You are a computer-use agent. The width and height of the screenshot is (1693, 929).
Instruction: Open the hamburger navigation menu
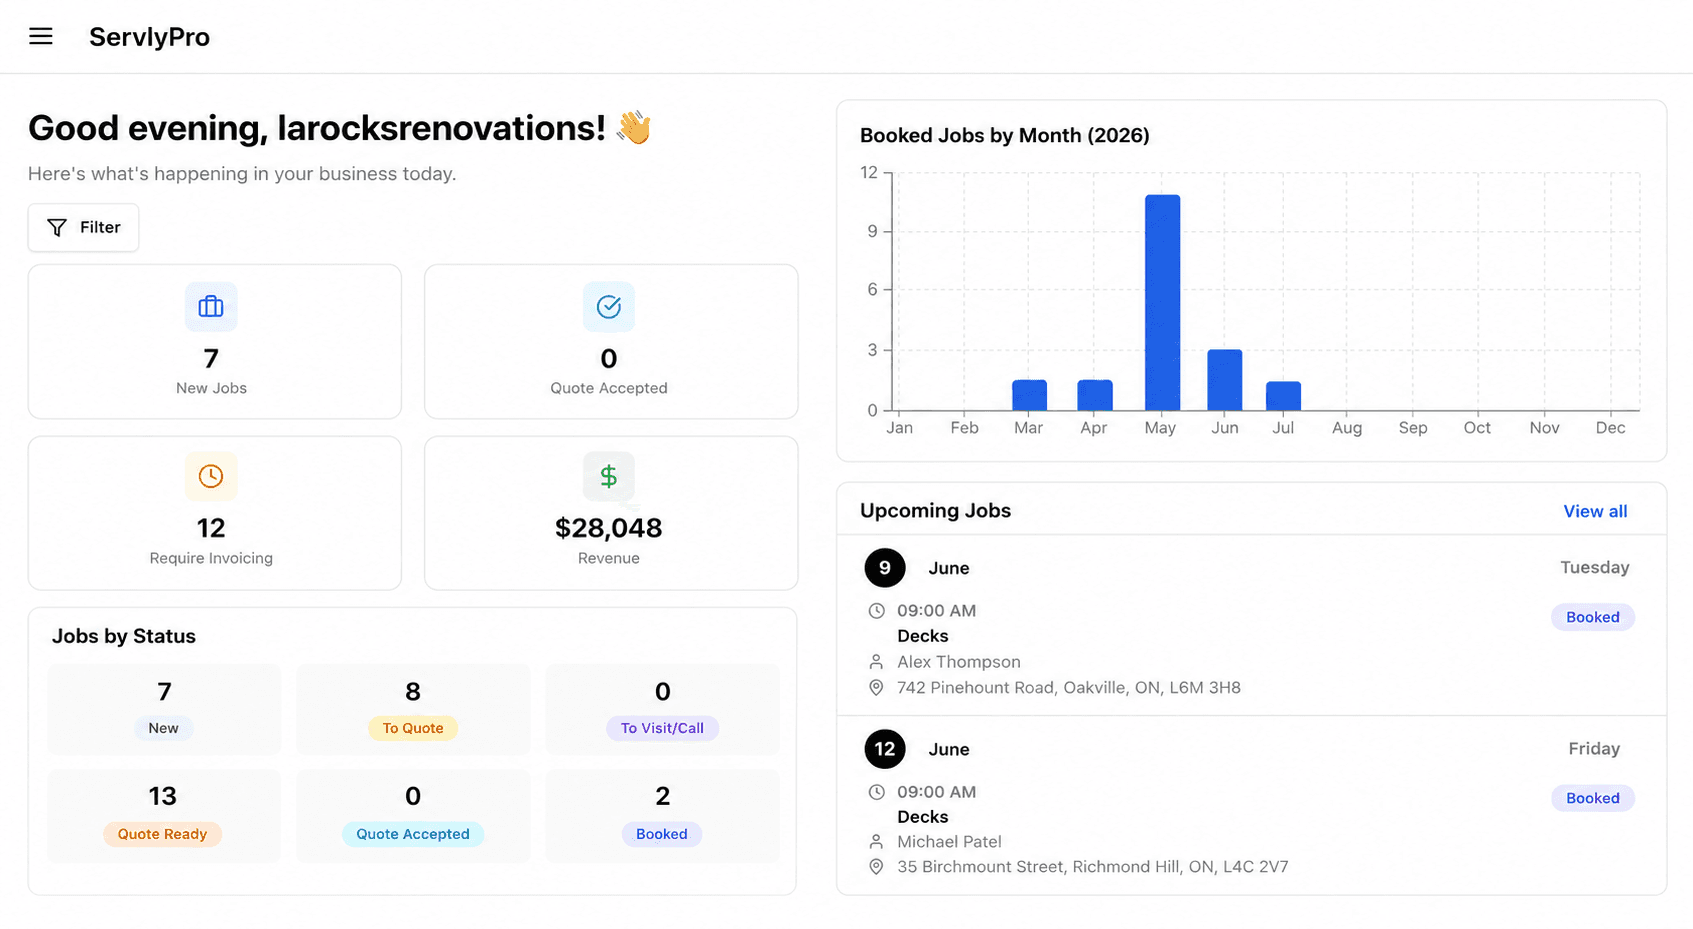41,37
